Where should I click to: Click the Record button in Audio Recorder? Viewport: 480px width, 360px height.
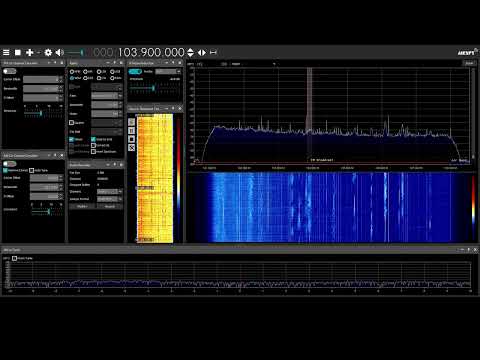(110, 207)
